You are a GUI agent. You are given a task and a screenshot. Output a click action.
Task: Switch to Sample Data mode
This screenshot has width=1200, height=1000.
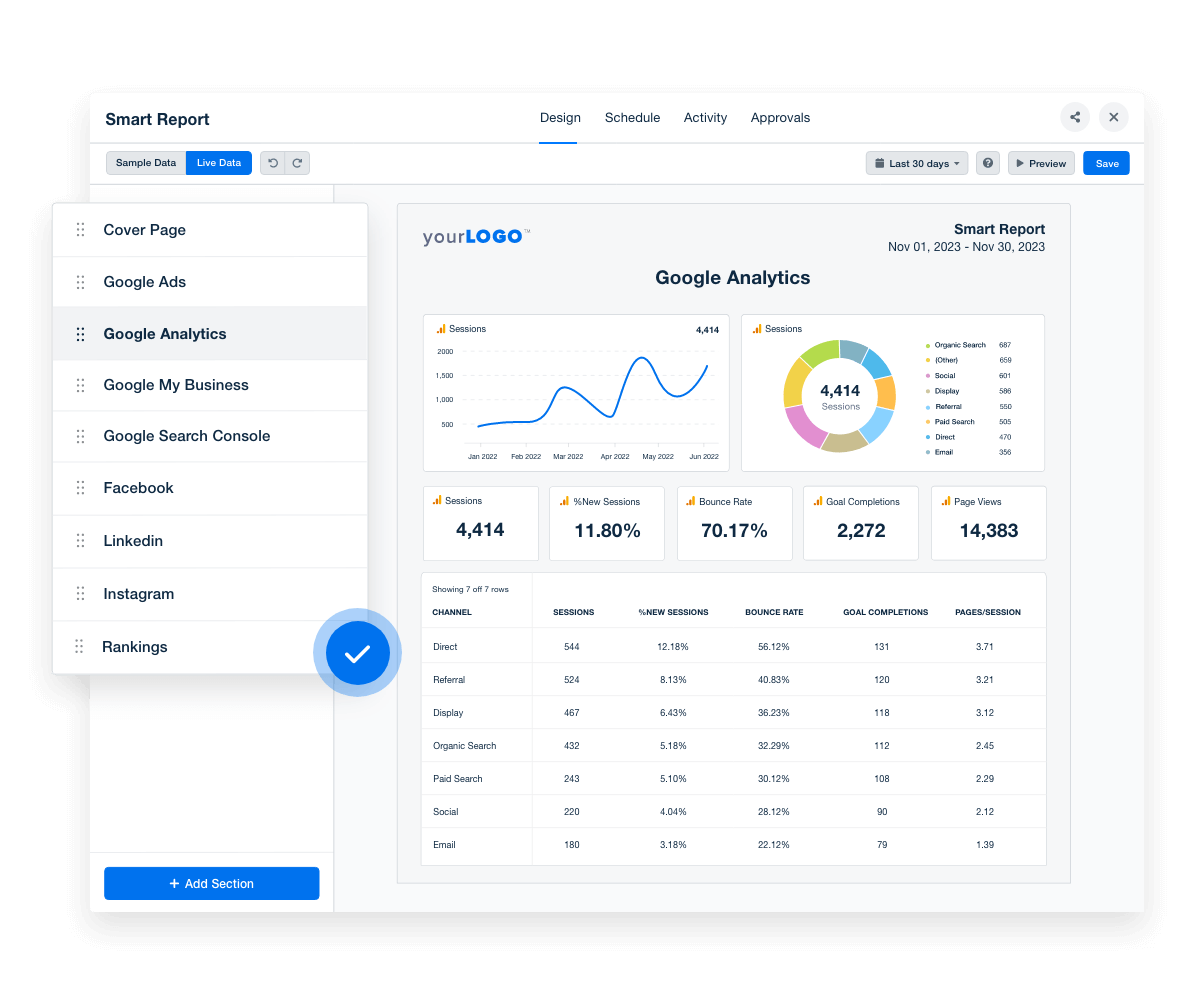coord(146,163)
